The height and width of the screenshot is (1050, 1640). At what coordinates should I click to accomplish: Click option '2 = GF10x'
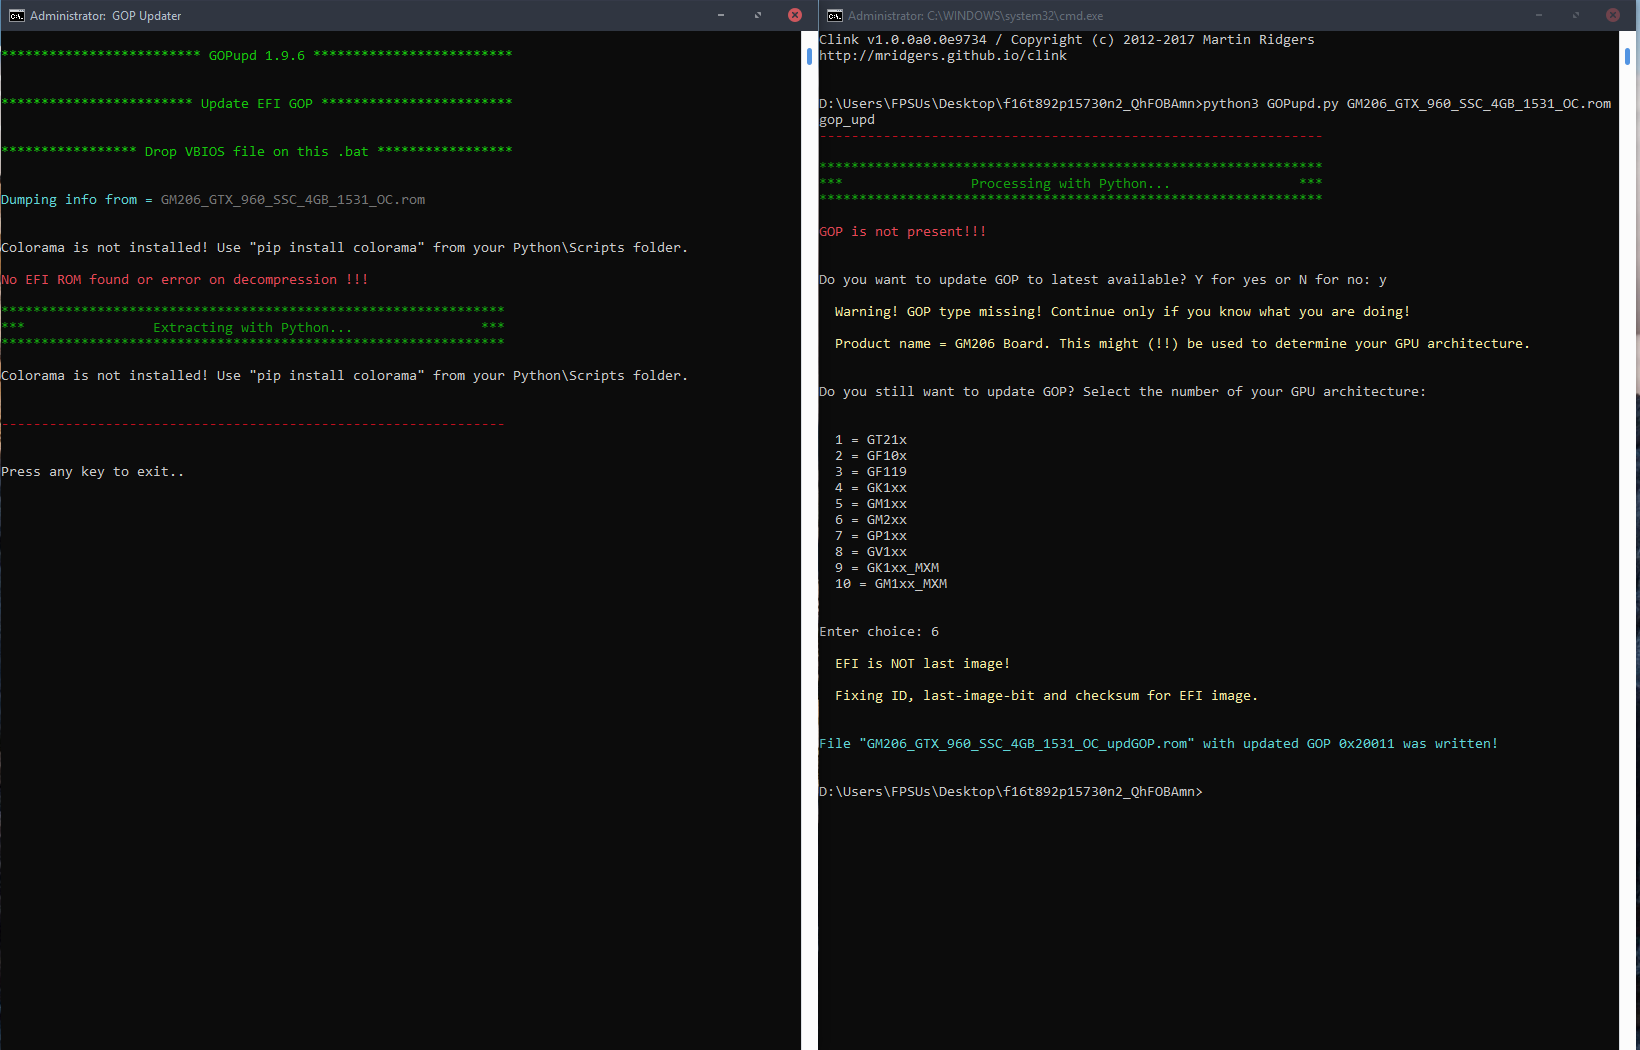(x=871, y=456)
